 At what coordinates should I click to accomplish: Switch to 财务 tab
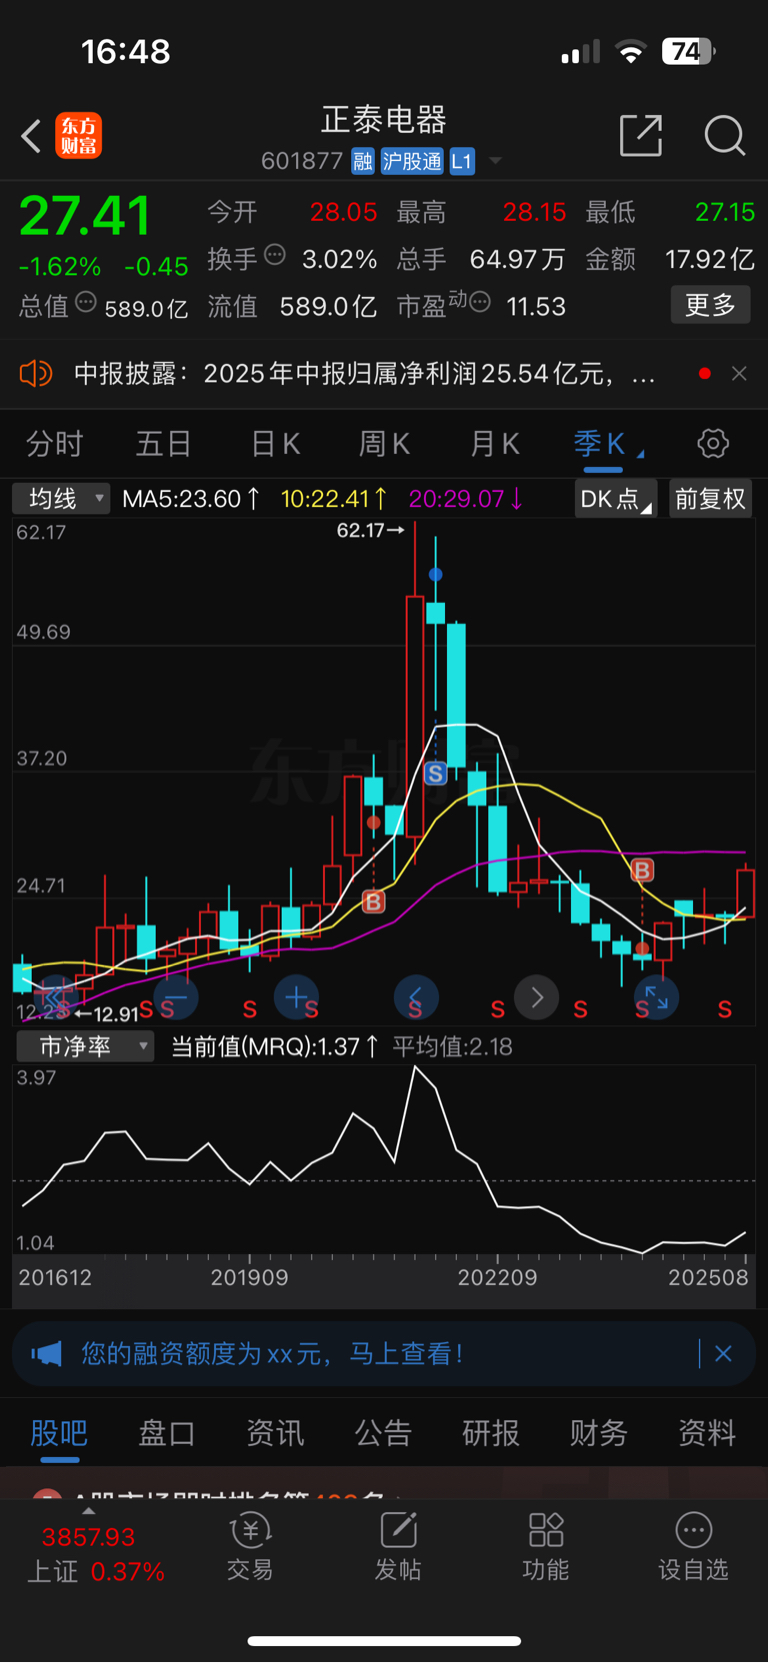(599, 1433)
